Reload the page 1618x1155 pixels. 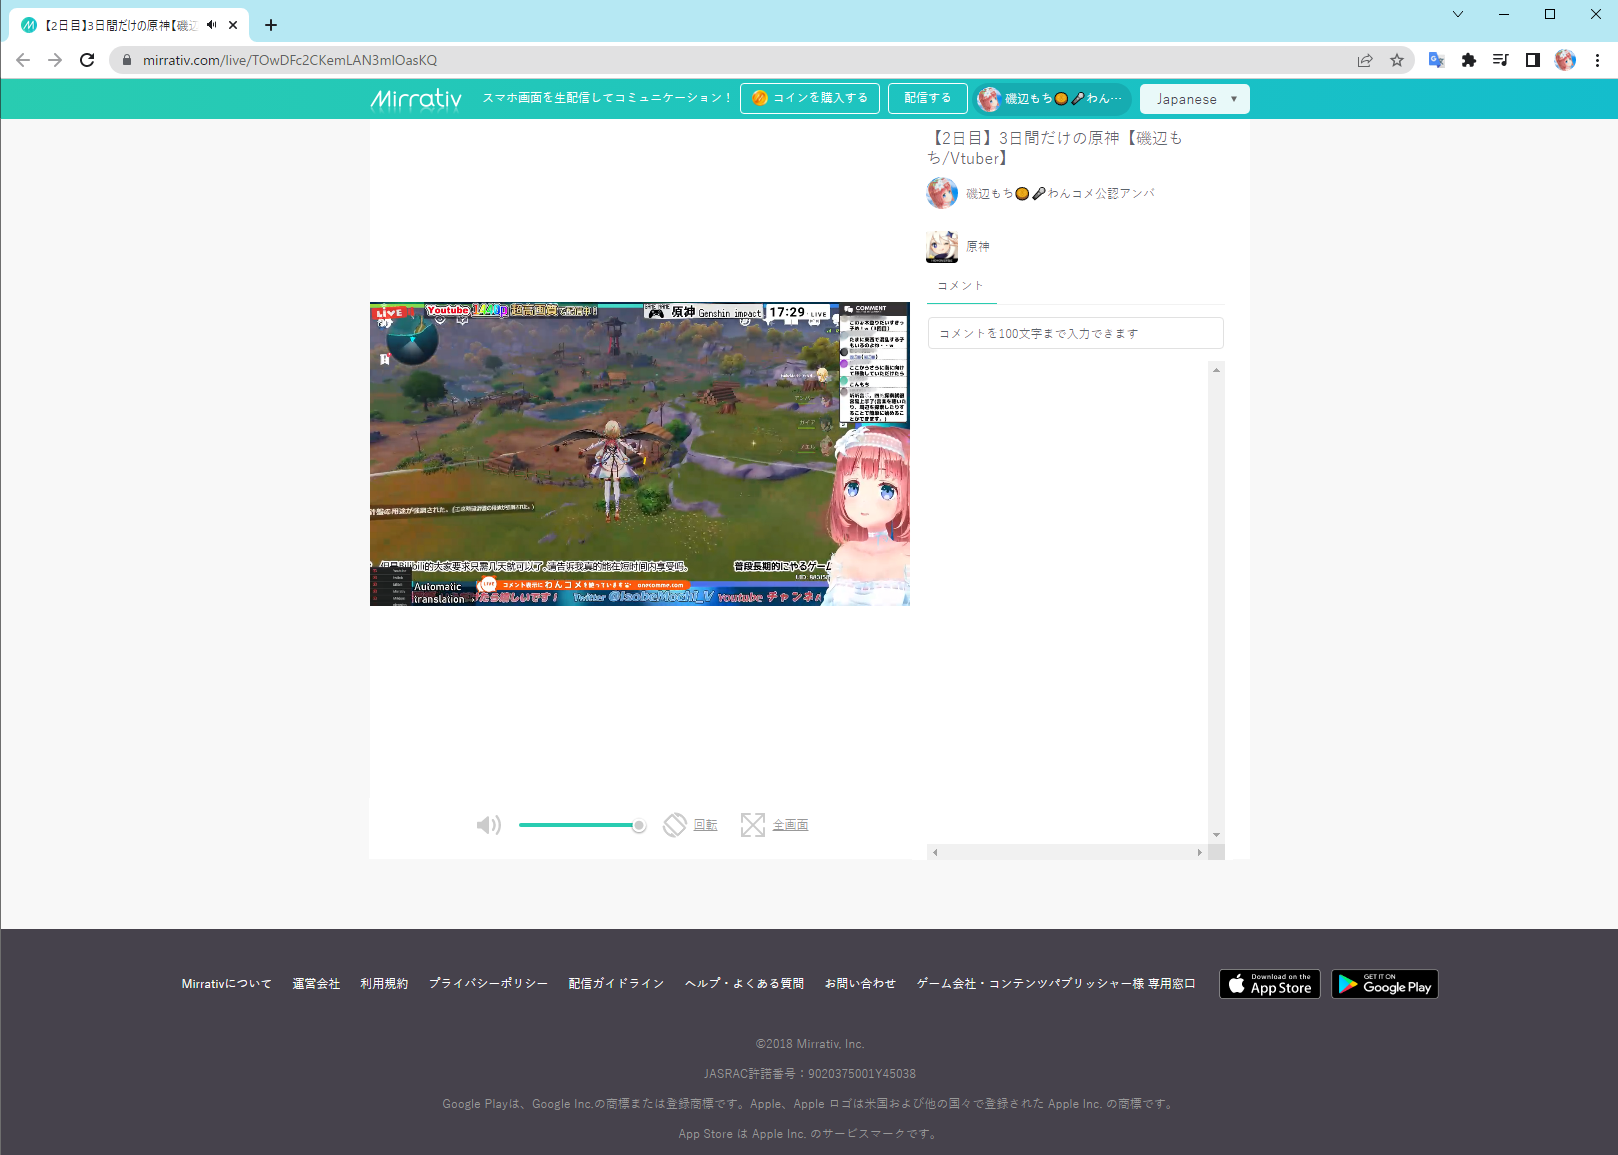87,60
